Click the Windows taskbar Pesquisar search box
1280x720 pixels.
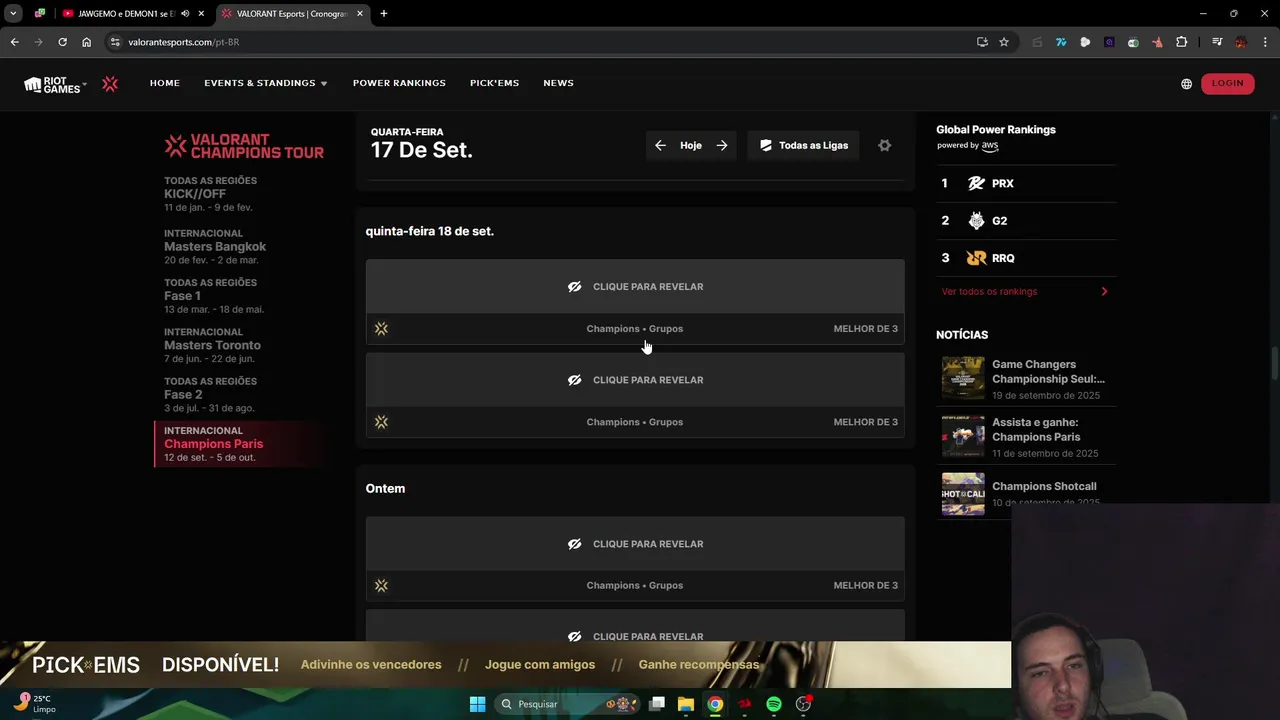click(x=568, y=704)
